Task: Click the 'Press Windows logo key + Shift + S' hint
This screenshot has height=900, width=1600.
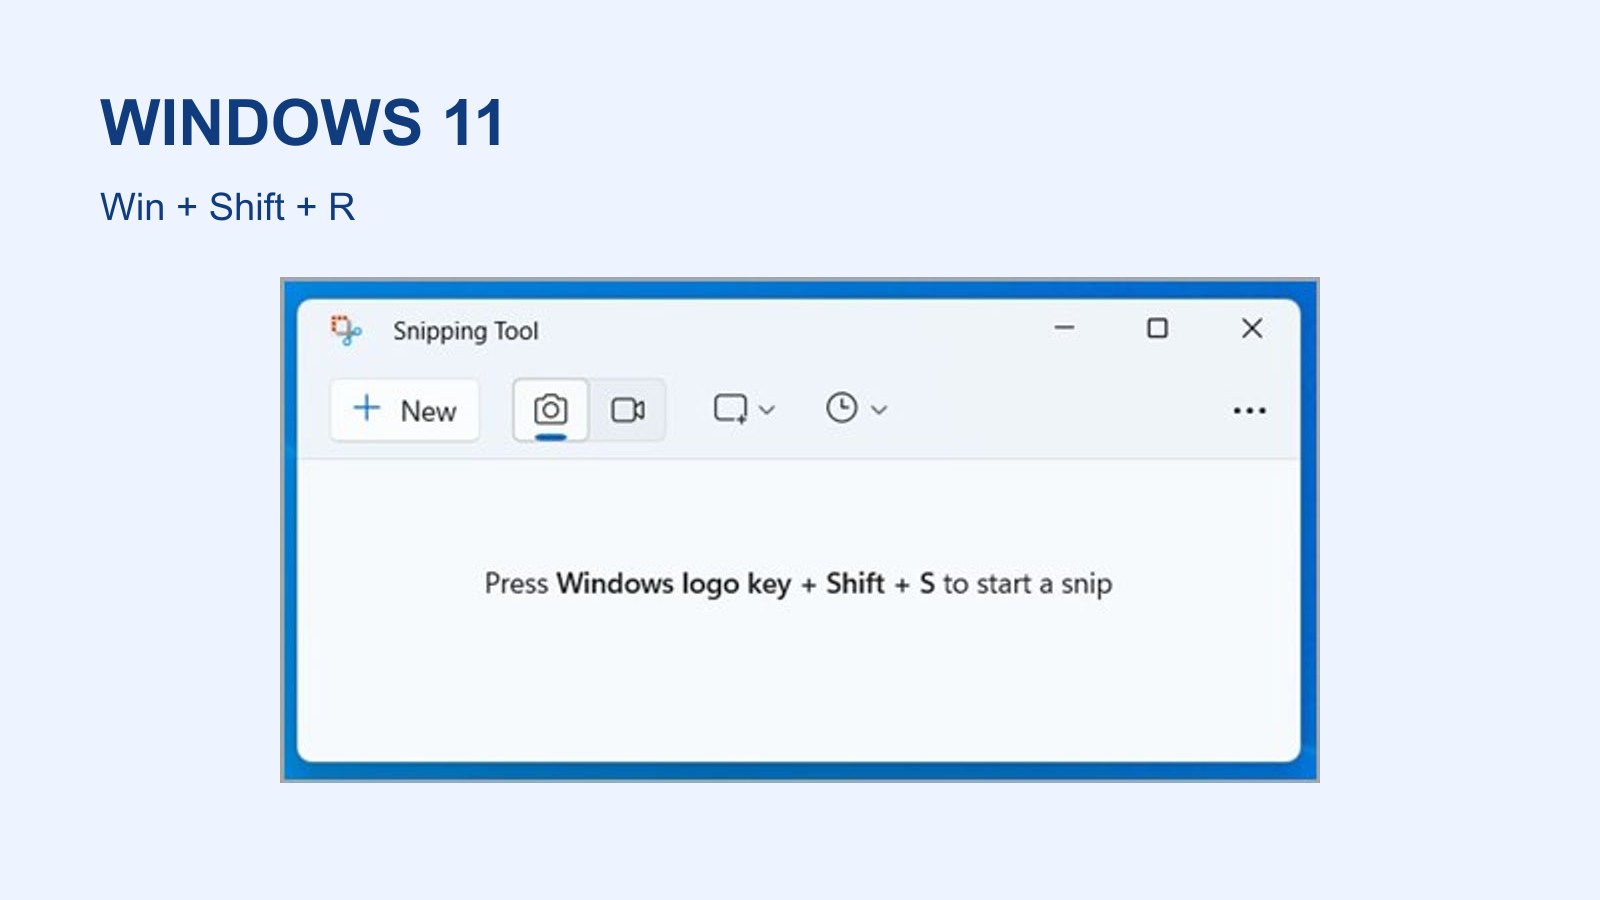Action: coord(798,583)
